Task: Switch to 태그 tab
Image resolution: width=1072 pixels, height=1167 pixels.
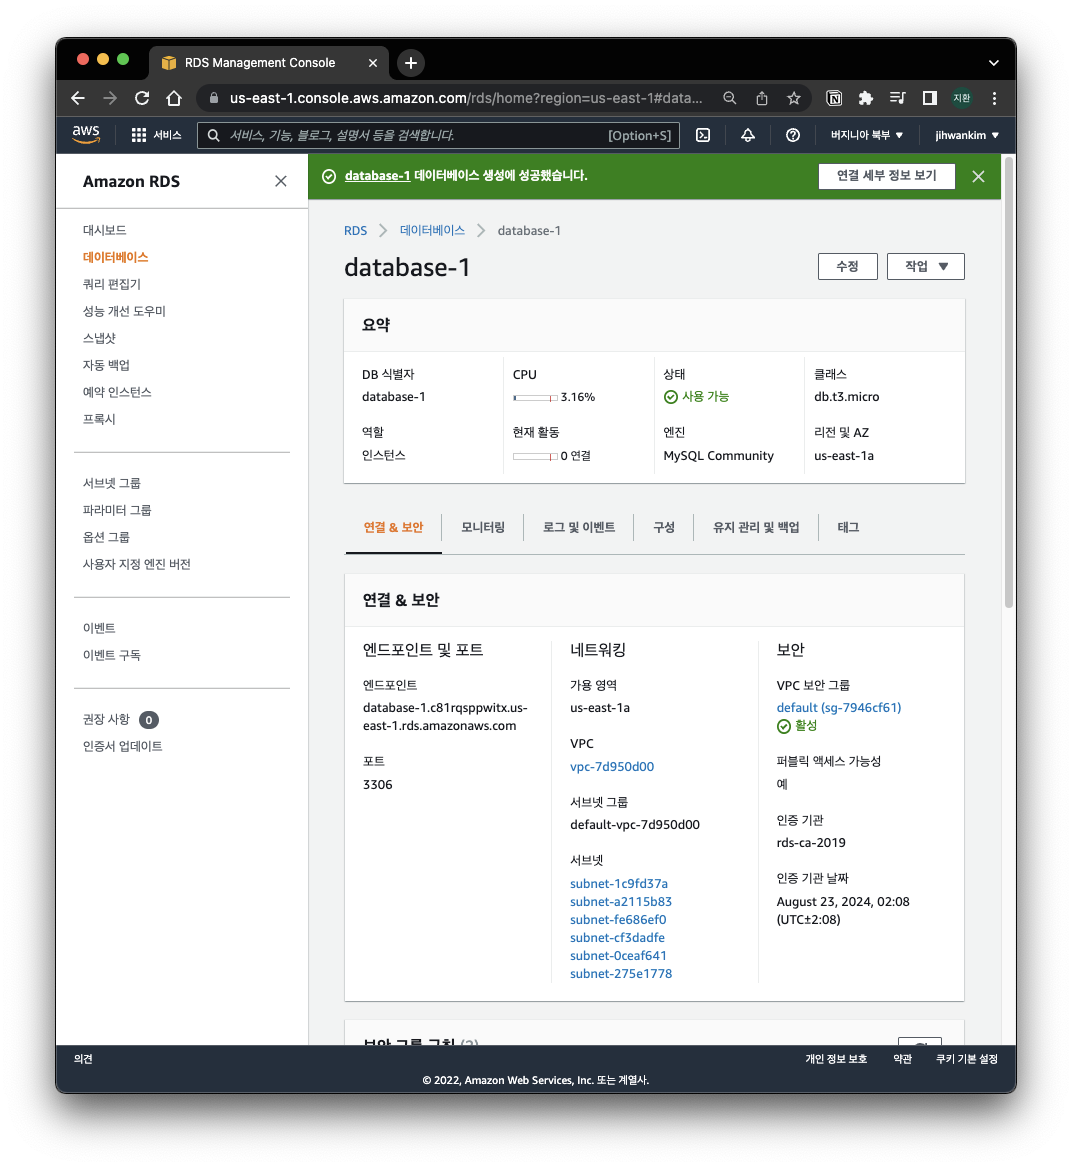Action: [x=848, y=527]
